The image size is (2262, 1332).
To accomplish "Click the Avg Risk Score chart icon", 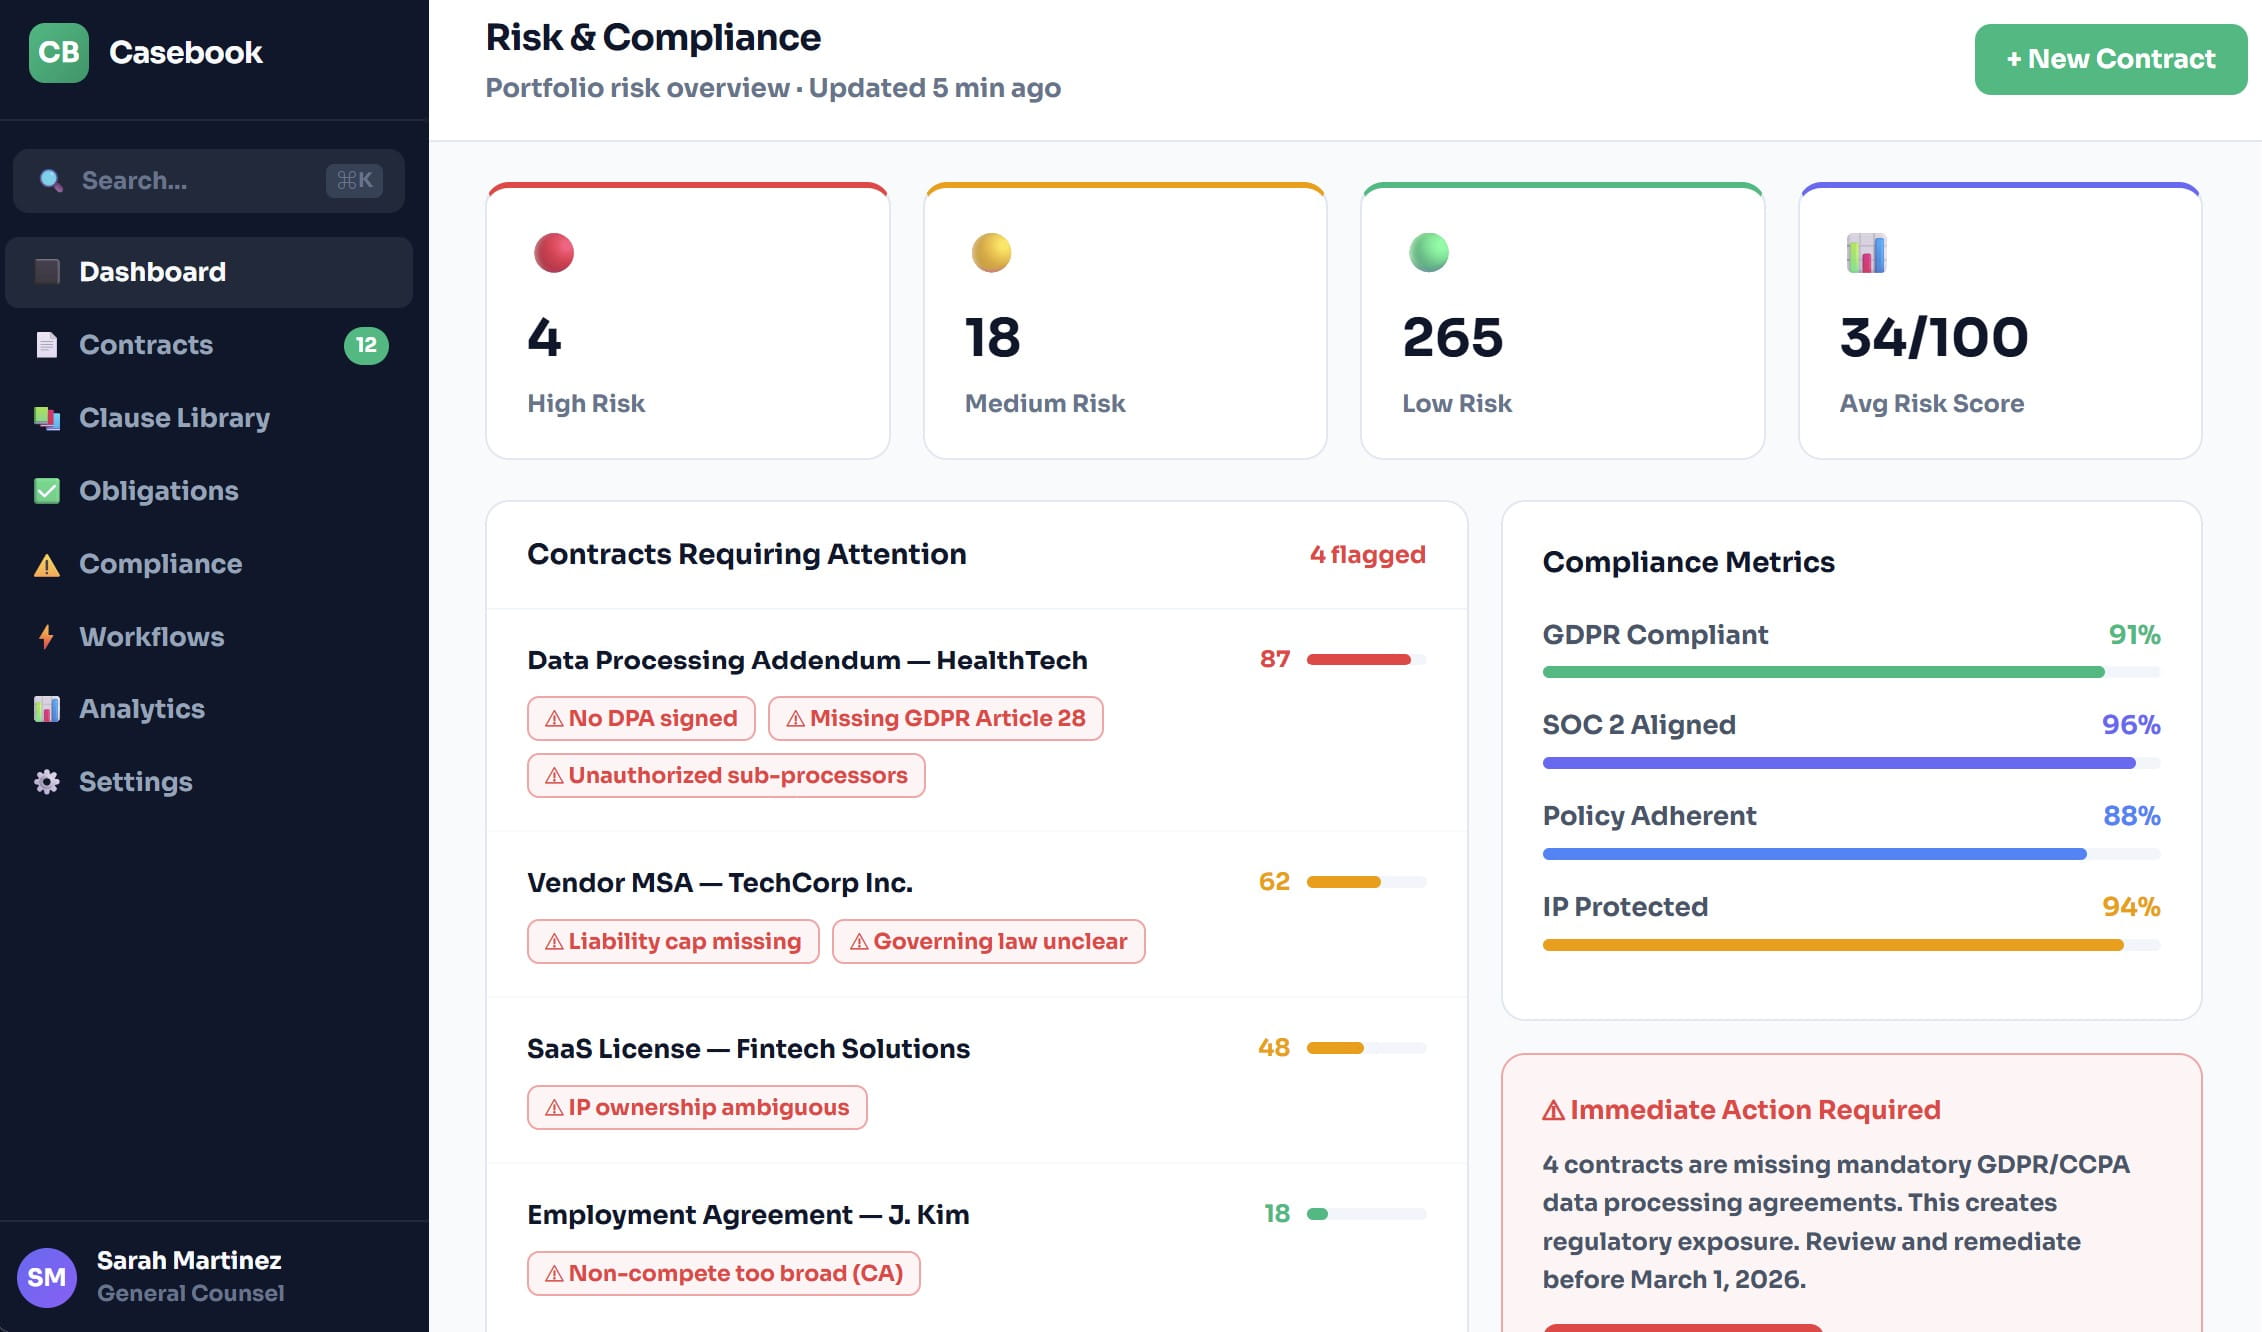I will click(x=1865, y=253).
